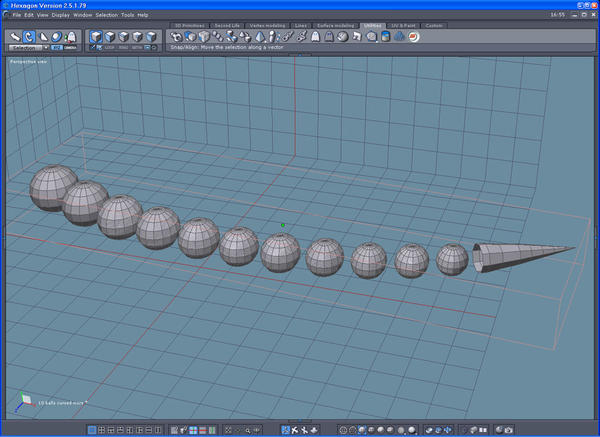The width and height of the screenshot is (600, 437).
Task: Switch to the Second Life tab
Action: pyautogui.click(x=227, y=26)
